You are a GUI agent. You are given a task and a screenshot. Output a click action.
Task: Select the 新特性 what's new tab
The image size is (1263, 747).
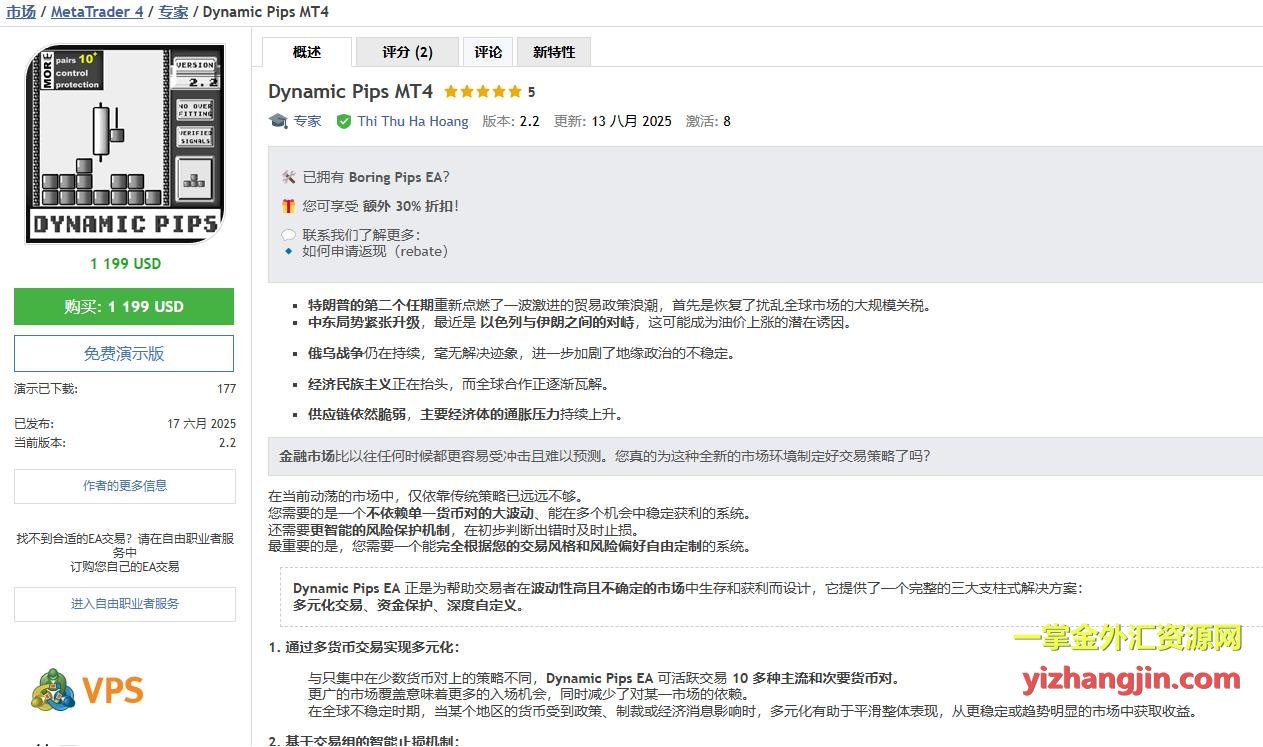553,52
